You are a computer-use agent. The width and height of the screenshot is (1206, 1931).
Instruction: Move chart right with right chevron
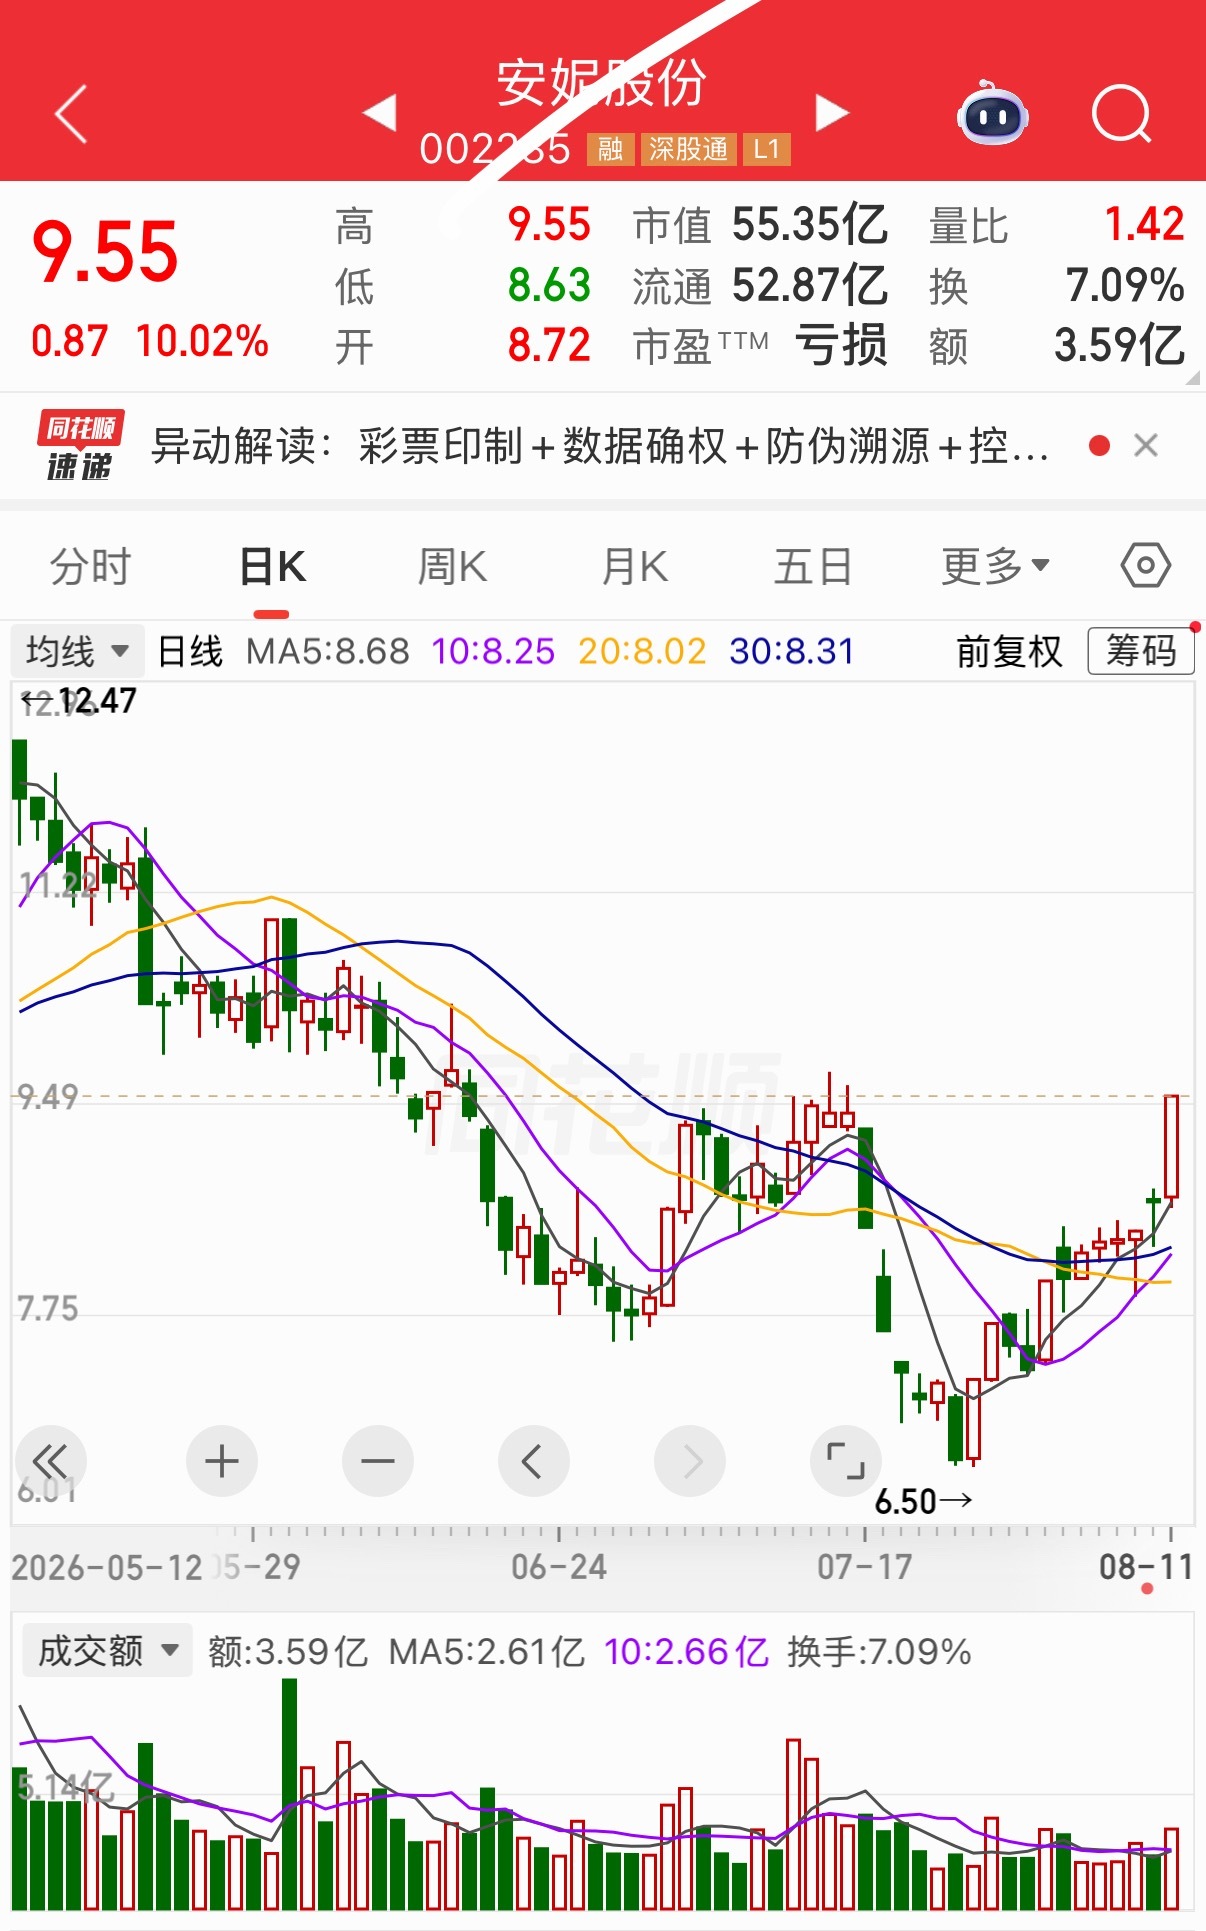click(x=690, y=1461)
